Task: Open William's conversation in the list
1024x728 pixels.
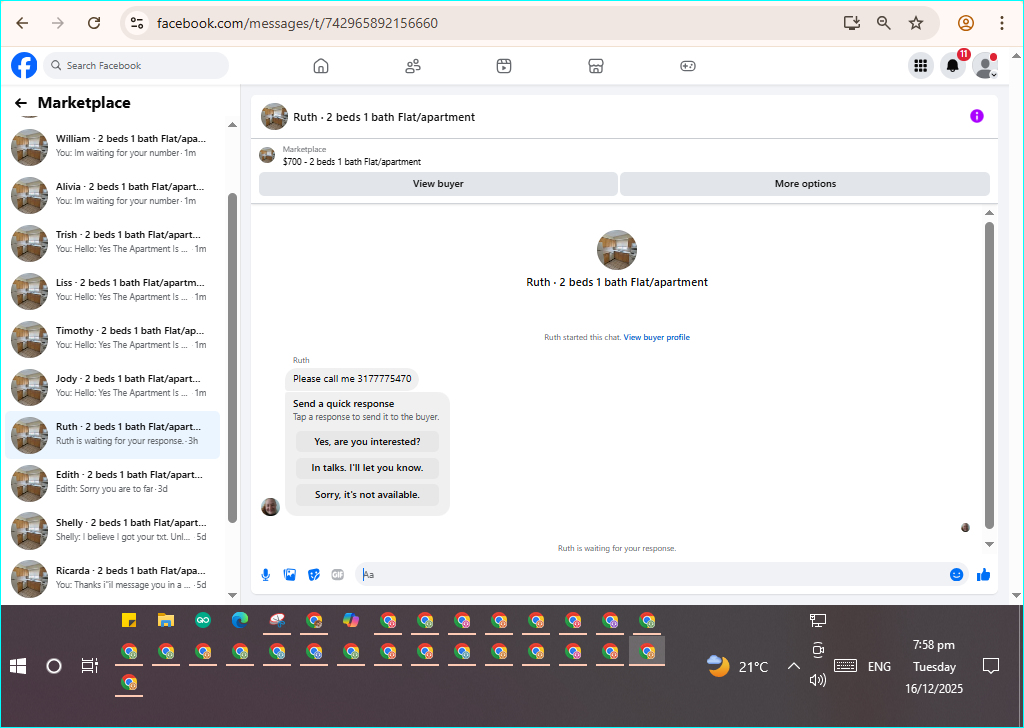Action: point(112,146)
